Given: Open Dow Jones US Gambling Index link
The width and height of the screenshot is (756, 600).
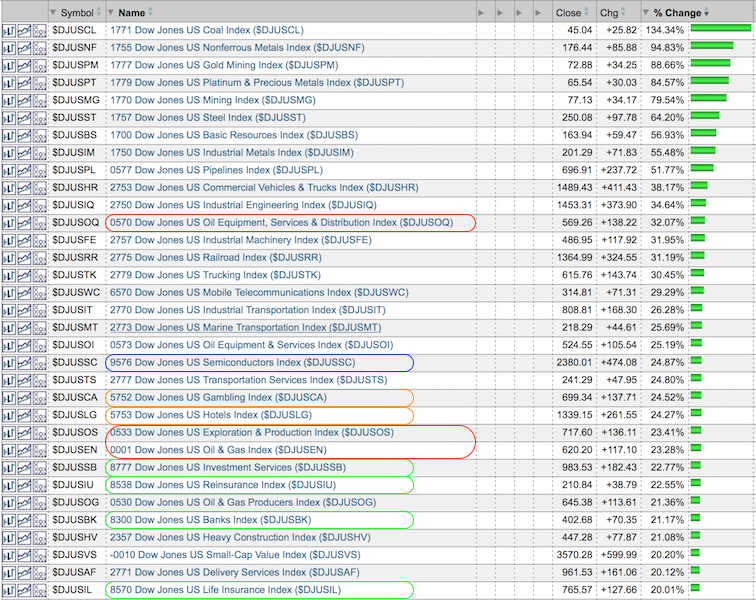Looking at the screenshot, I should pyautogui.click(x=218, y=397).
